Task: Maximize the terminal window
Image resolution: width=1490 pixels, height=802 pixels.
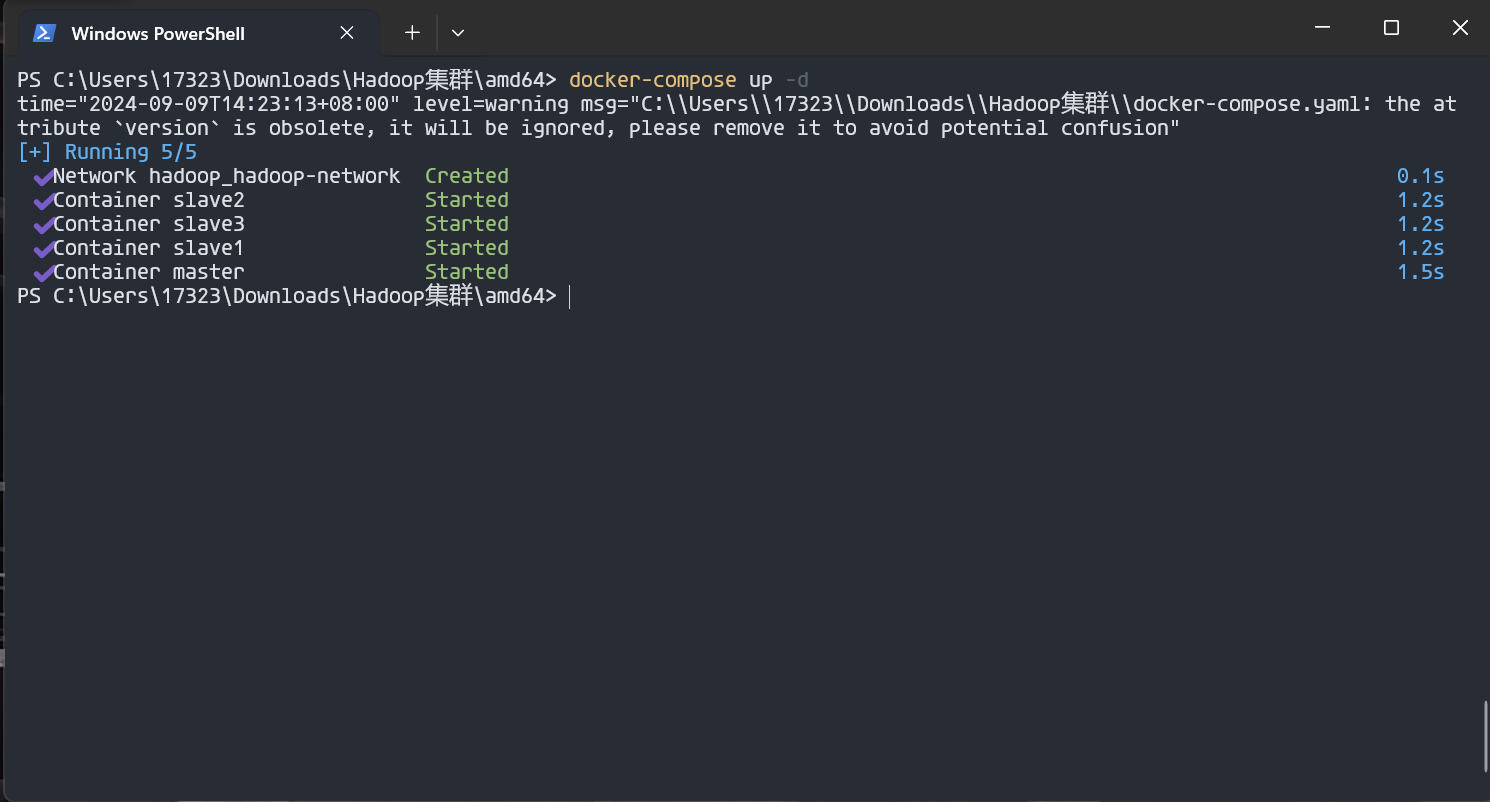Action: 1391,28
